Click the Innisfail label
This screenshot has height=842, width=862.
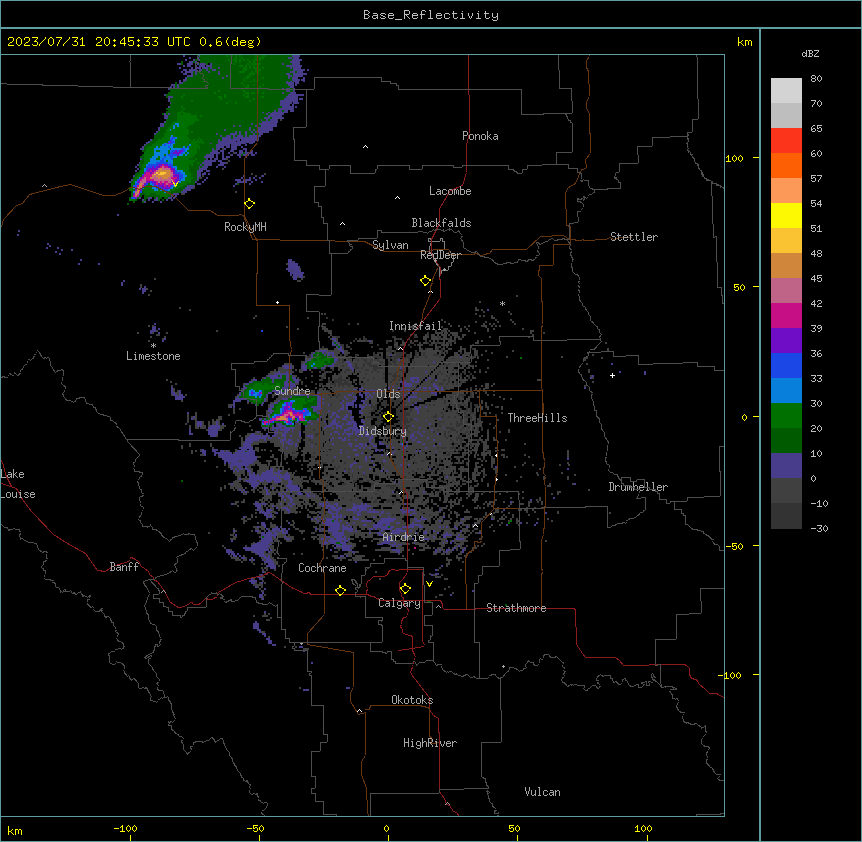click(415, 326)
